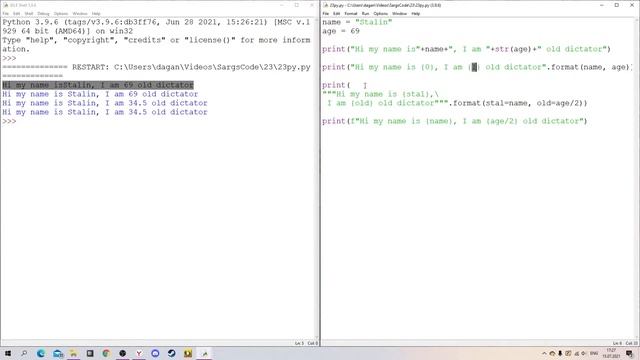Screen dimensions: 640x360
Task: Show hidden system tray icons
Action: pos(544,353)
